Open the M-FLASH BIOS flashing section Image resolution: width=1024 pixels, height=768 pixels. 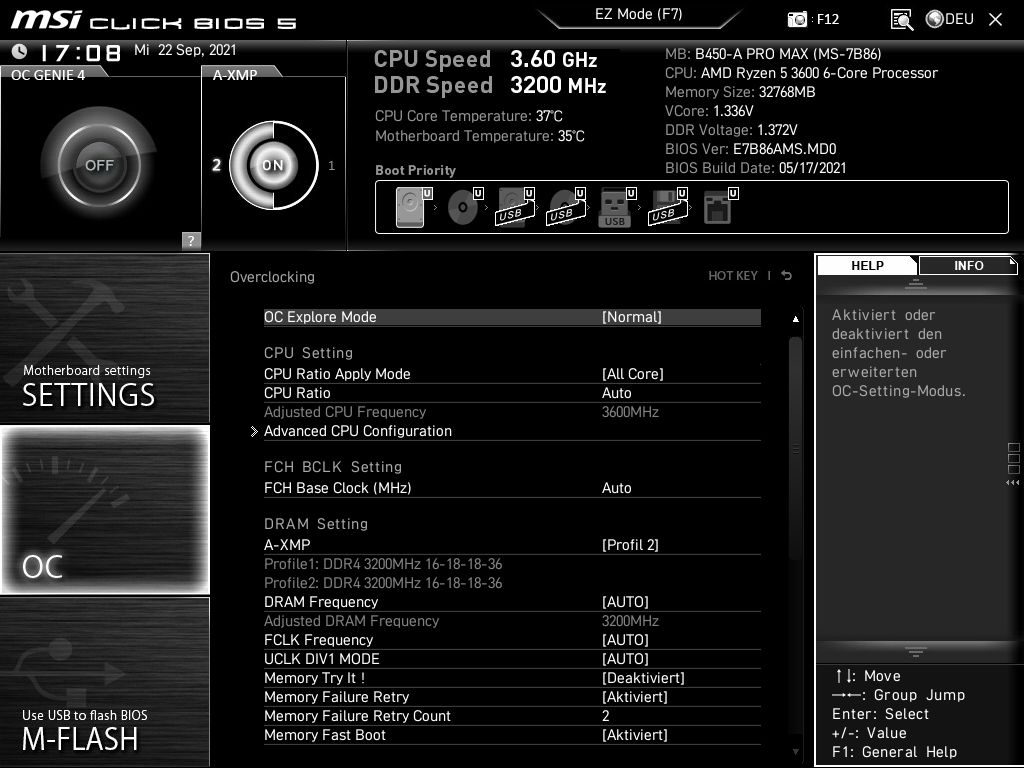pos(104,681)
